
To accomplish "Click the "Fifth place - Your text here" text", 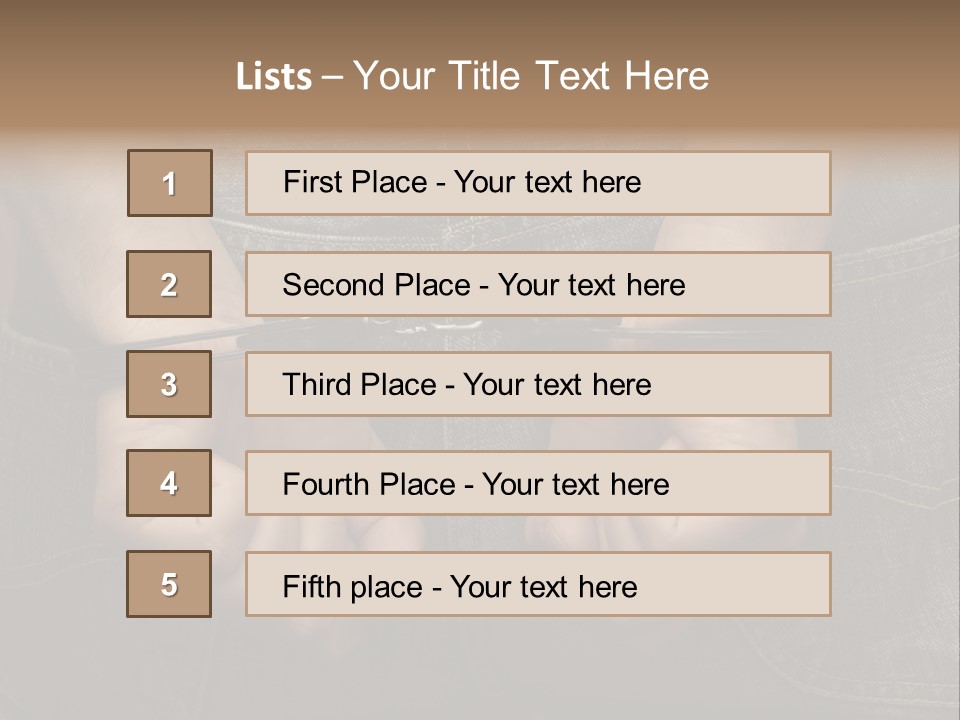I will click(x=459, y=586).
